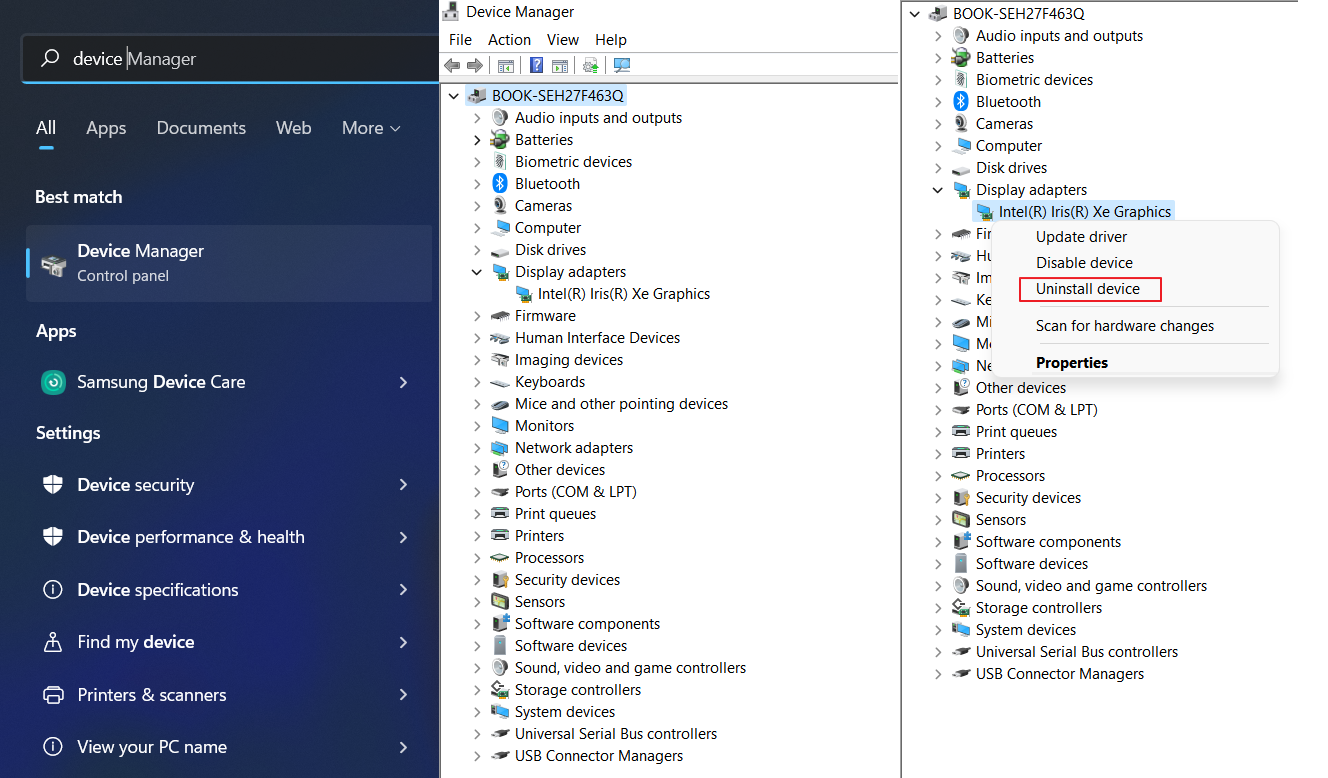1328x778 pixels.
Task: Select System devices in tree with context menu
Action: pos(1026,630)
